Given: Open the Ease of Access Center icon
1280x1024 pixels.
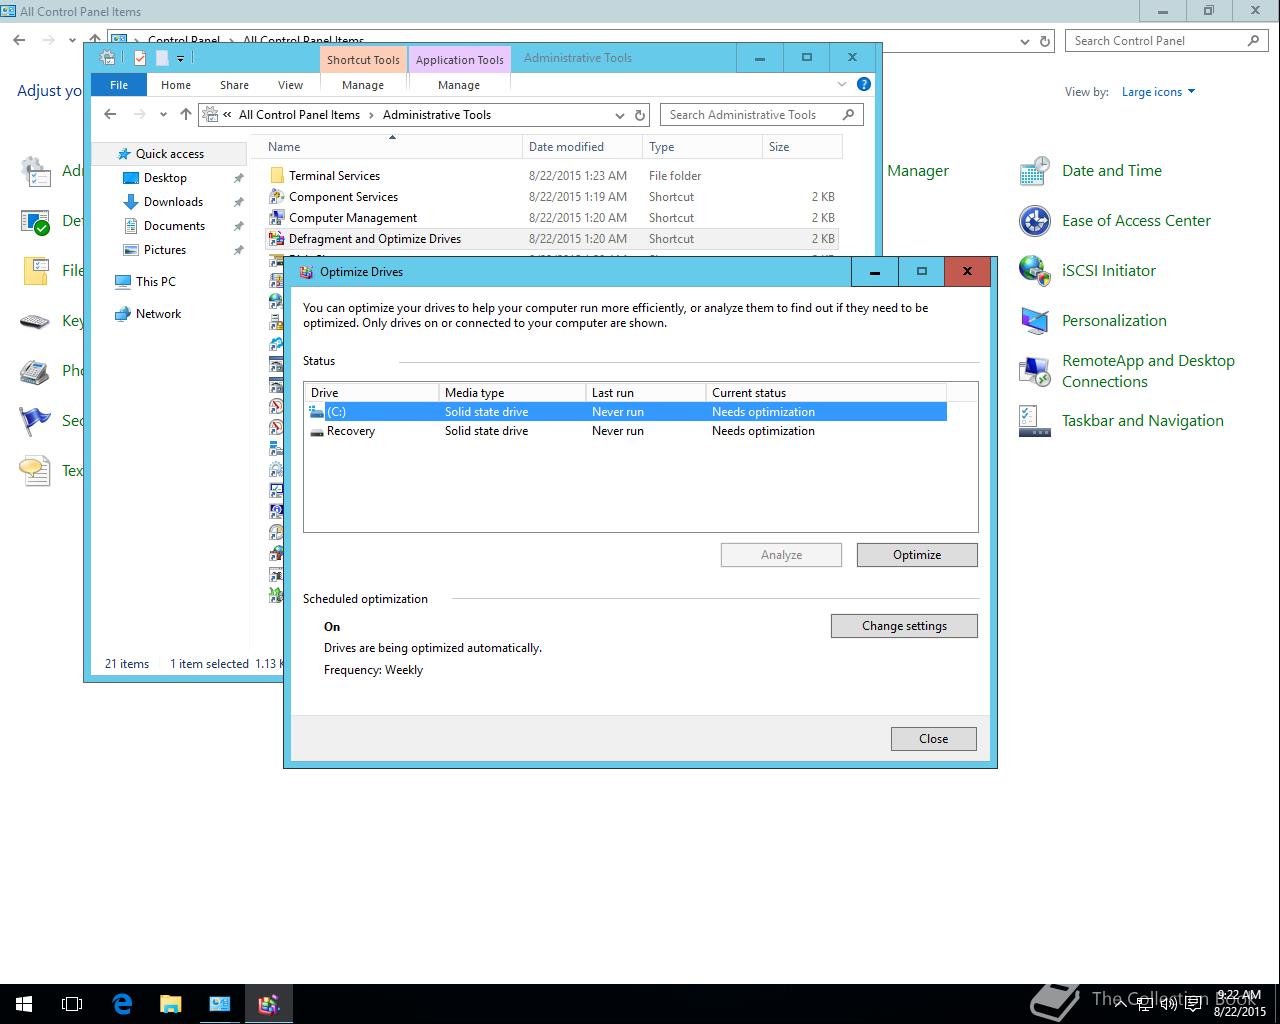Looking at the screenshot, I should [x=1034, y=221].
